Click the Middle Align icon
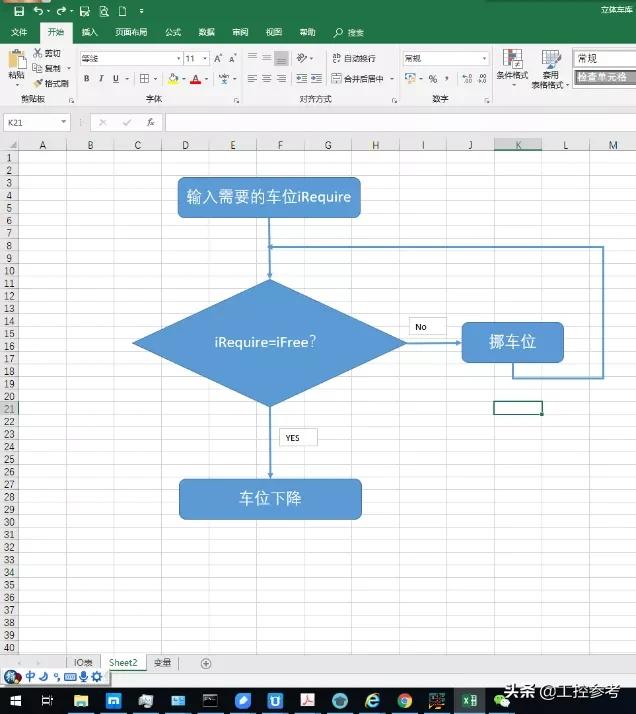The image size is (636, 714). click(x=266, y=57)
